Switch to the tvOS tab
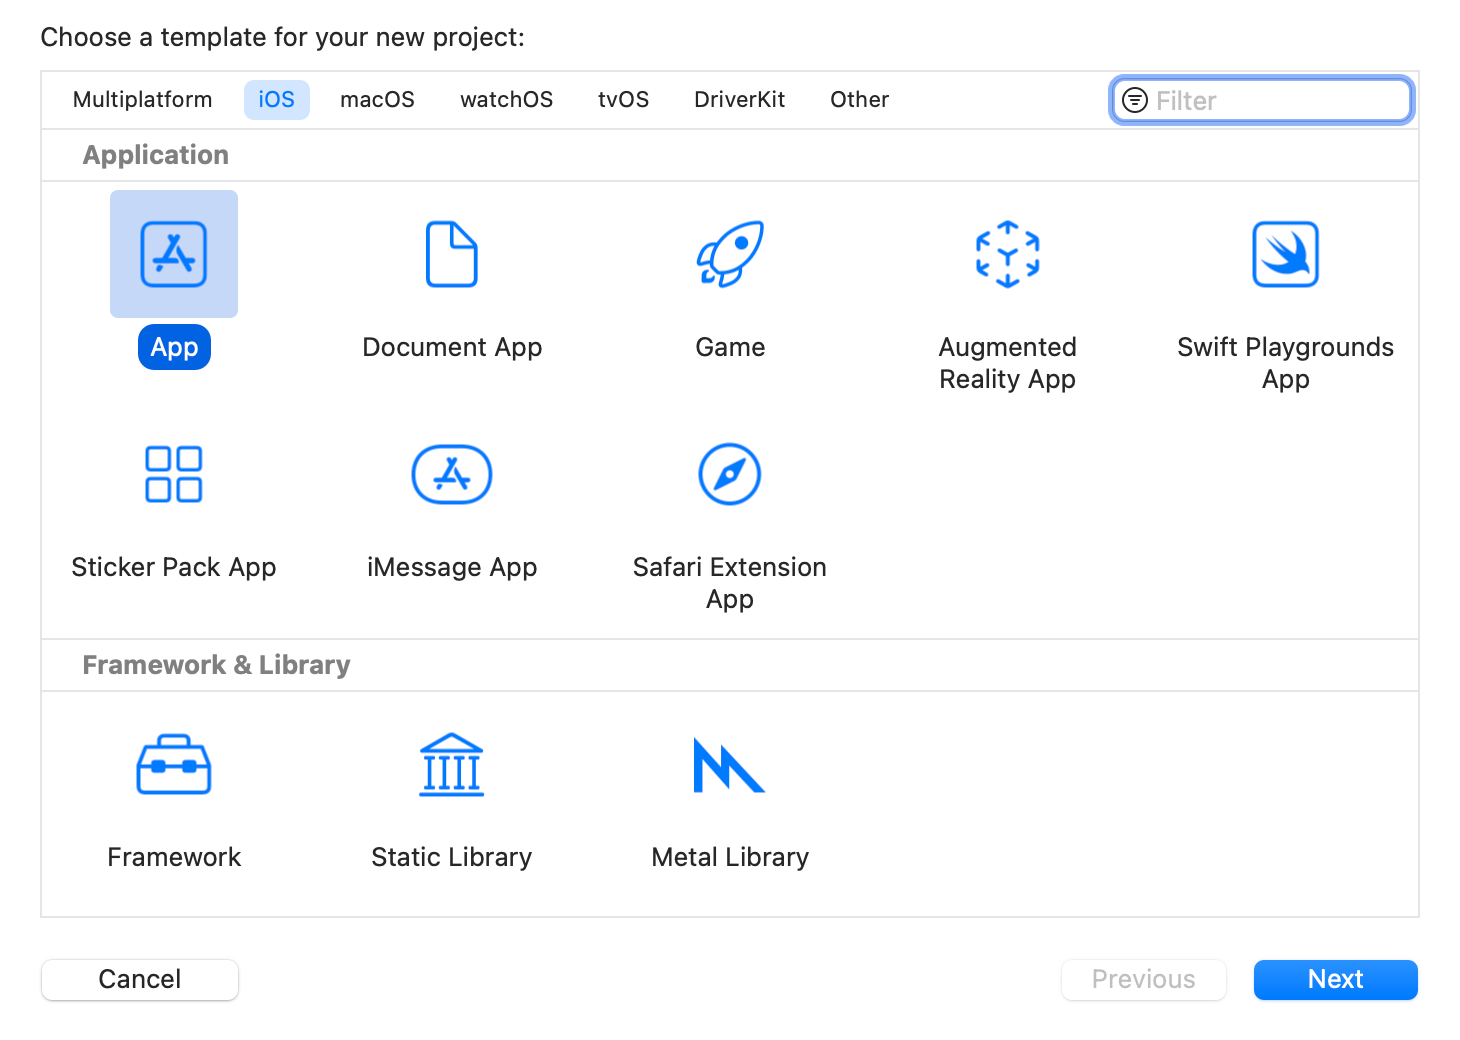The width and height of the screenshot is (1460, 1040). tap(623, 100)
